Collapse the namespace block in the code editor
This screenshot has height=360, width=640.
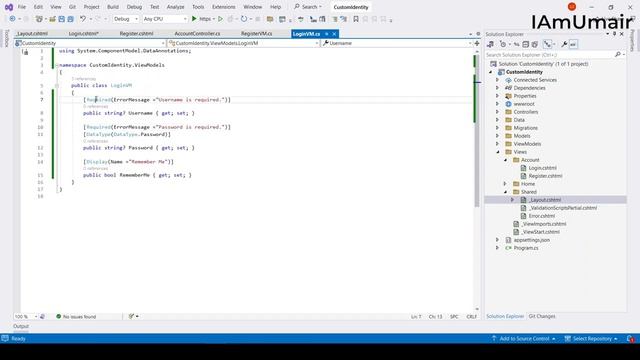click(57, 65)
